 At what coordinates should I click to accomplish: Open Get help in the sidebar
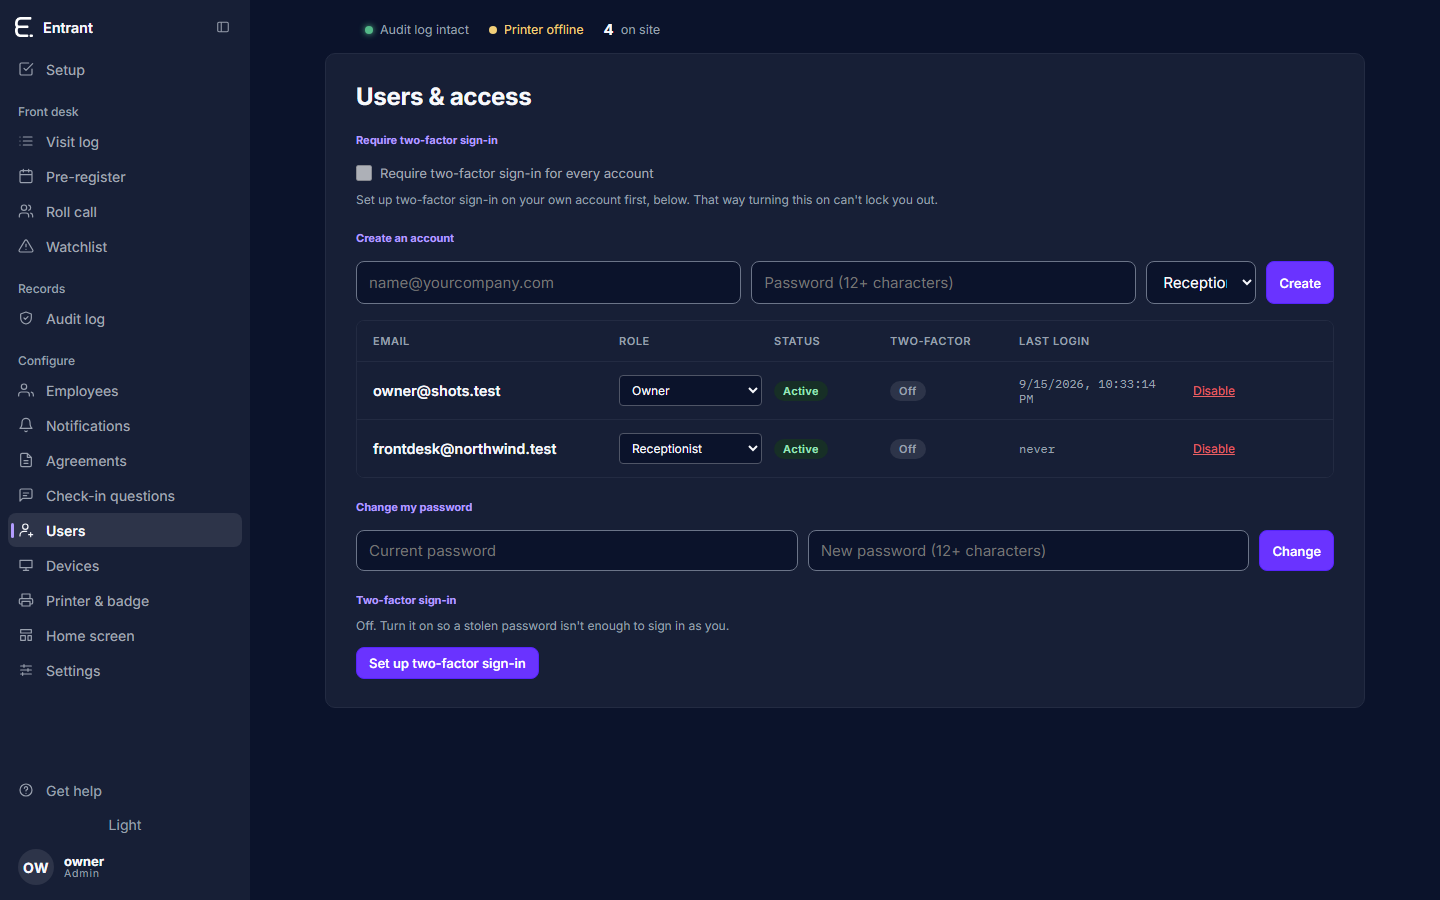[125, 791]
